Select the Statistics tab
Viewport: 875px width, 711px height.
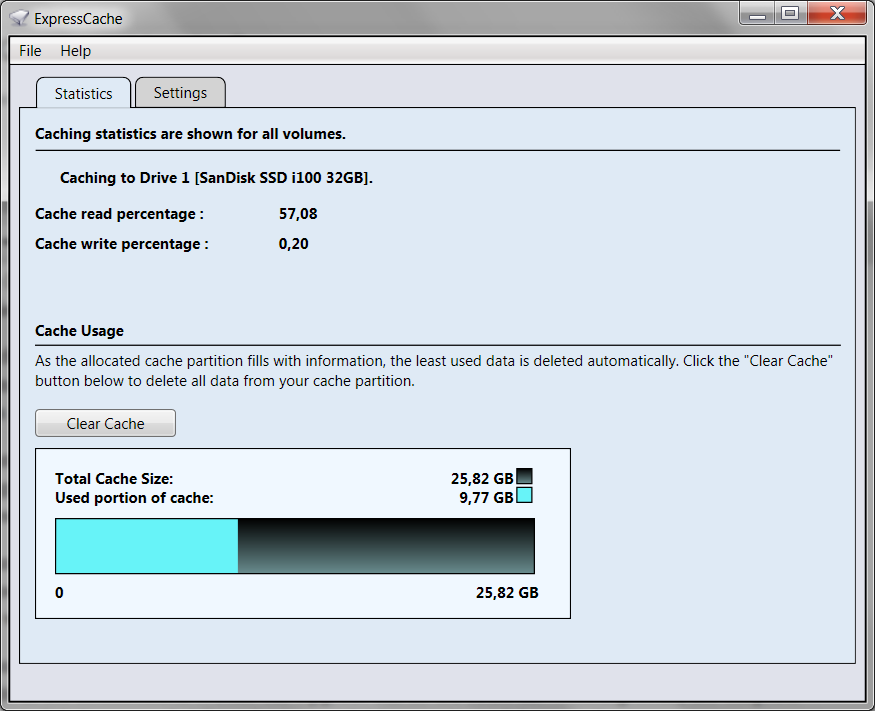pyautogui.click(x=84, y=93)
